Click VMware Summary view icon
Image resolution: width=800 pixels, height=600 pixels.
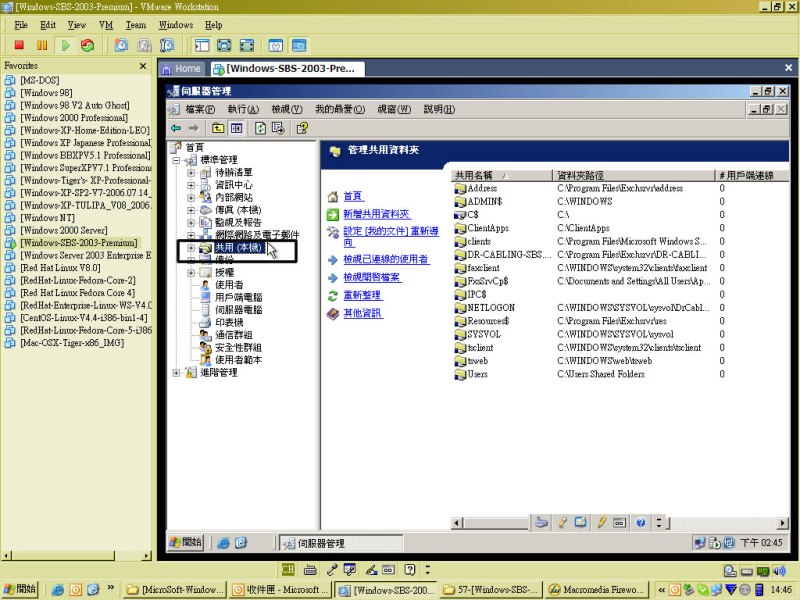pyautogui.click(x=276, y=45)
